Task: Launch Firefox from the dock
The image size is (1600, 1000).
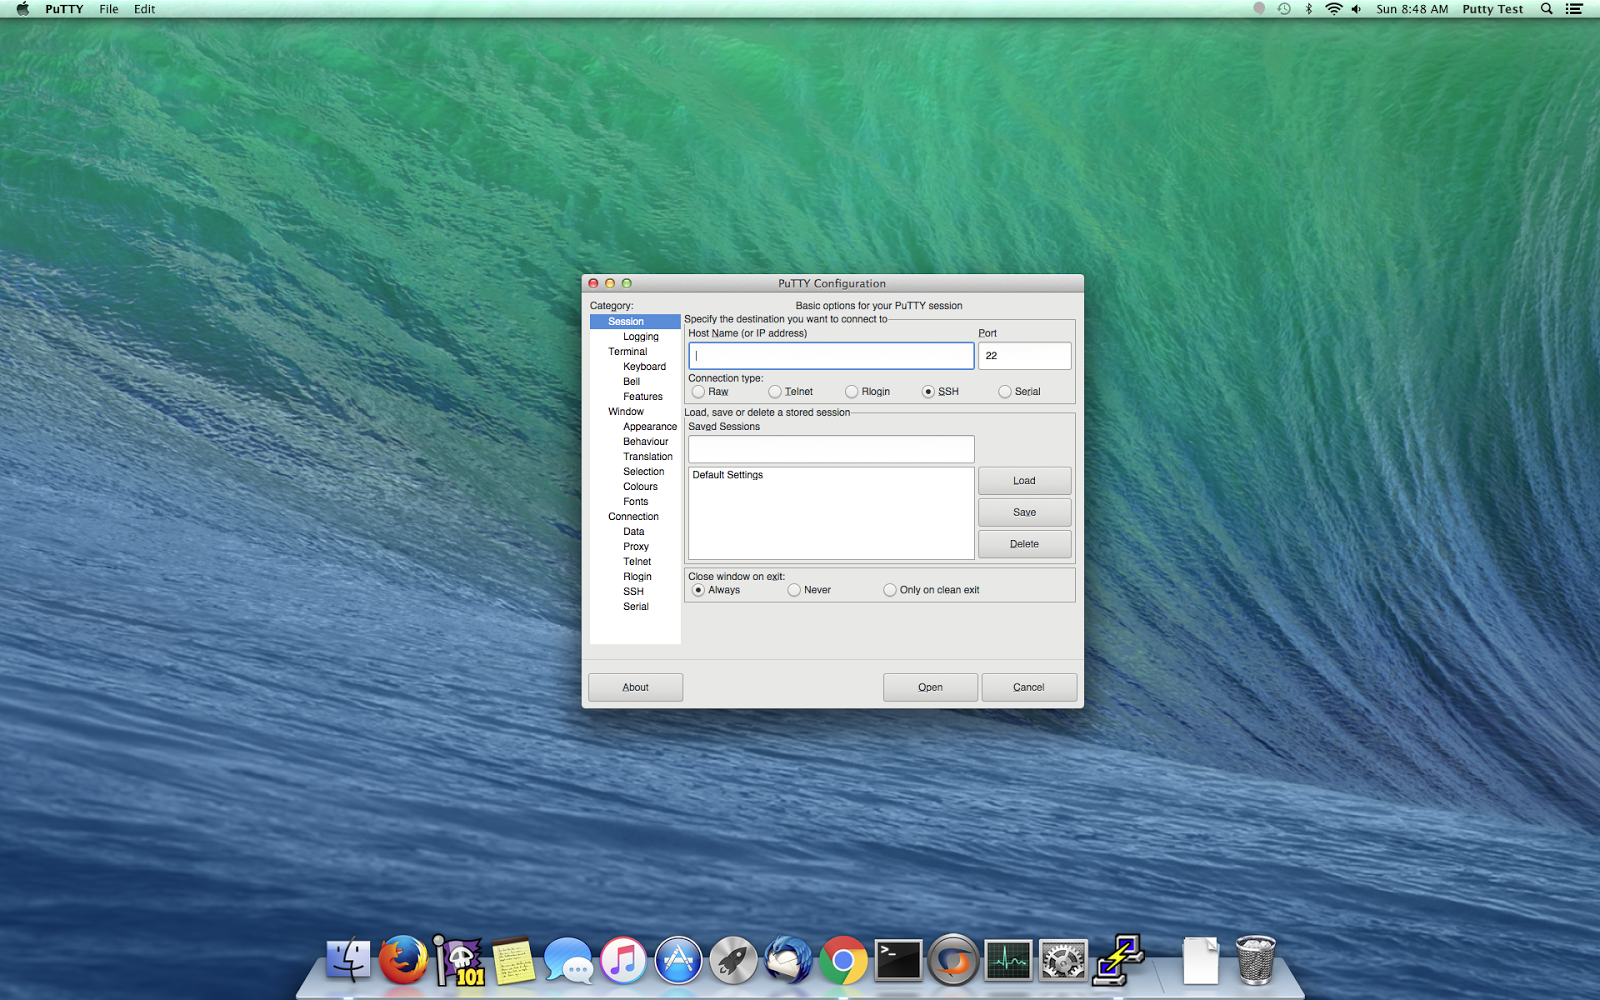Action: click(403, 961)
